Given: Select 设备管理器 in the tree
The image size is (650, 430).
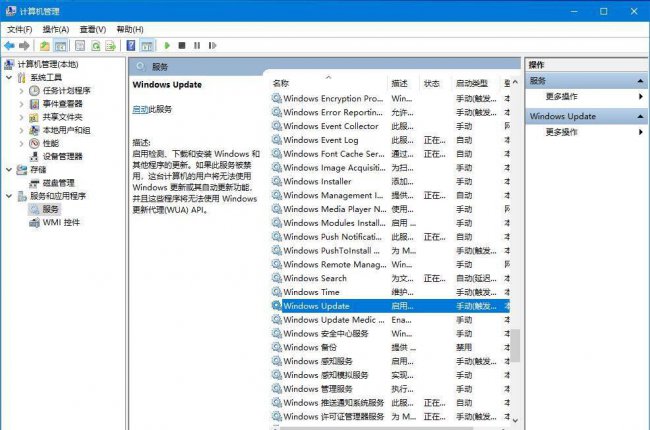Looking at the screenshot, I should point(62,156).
